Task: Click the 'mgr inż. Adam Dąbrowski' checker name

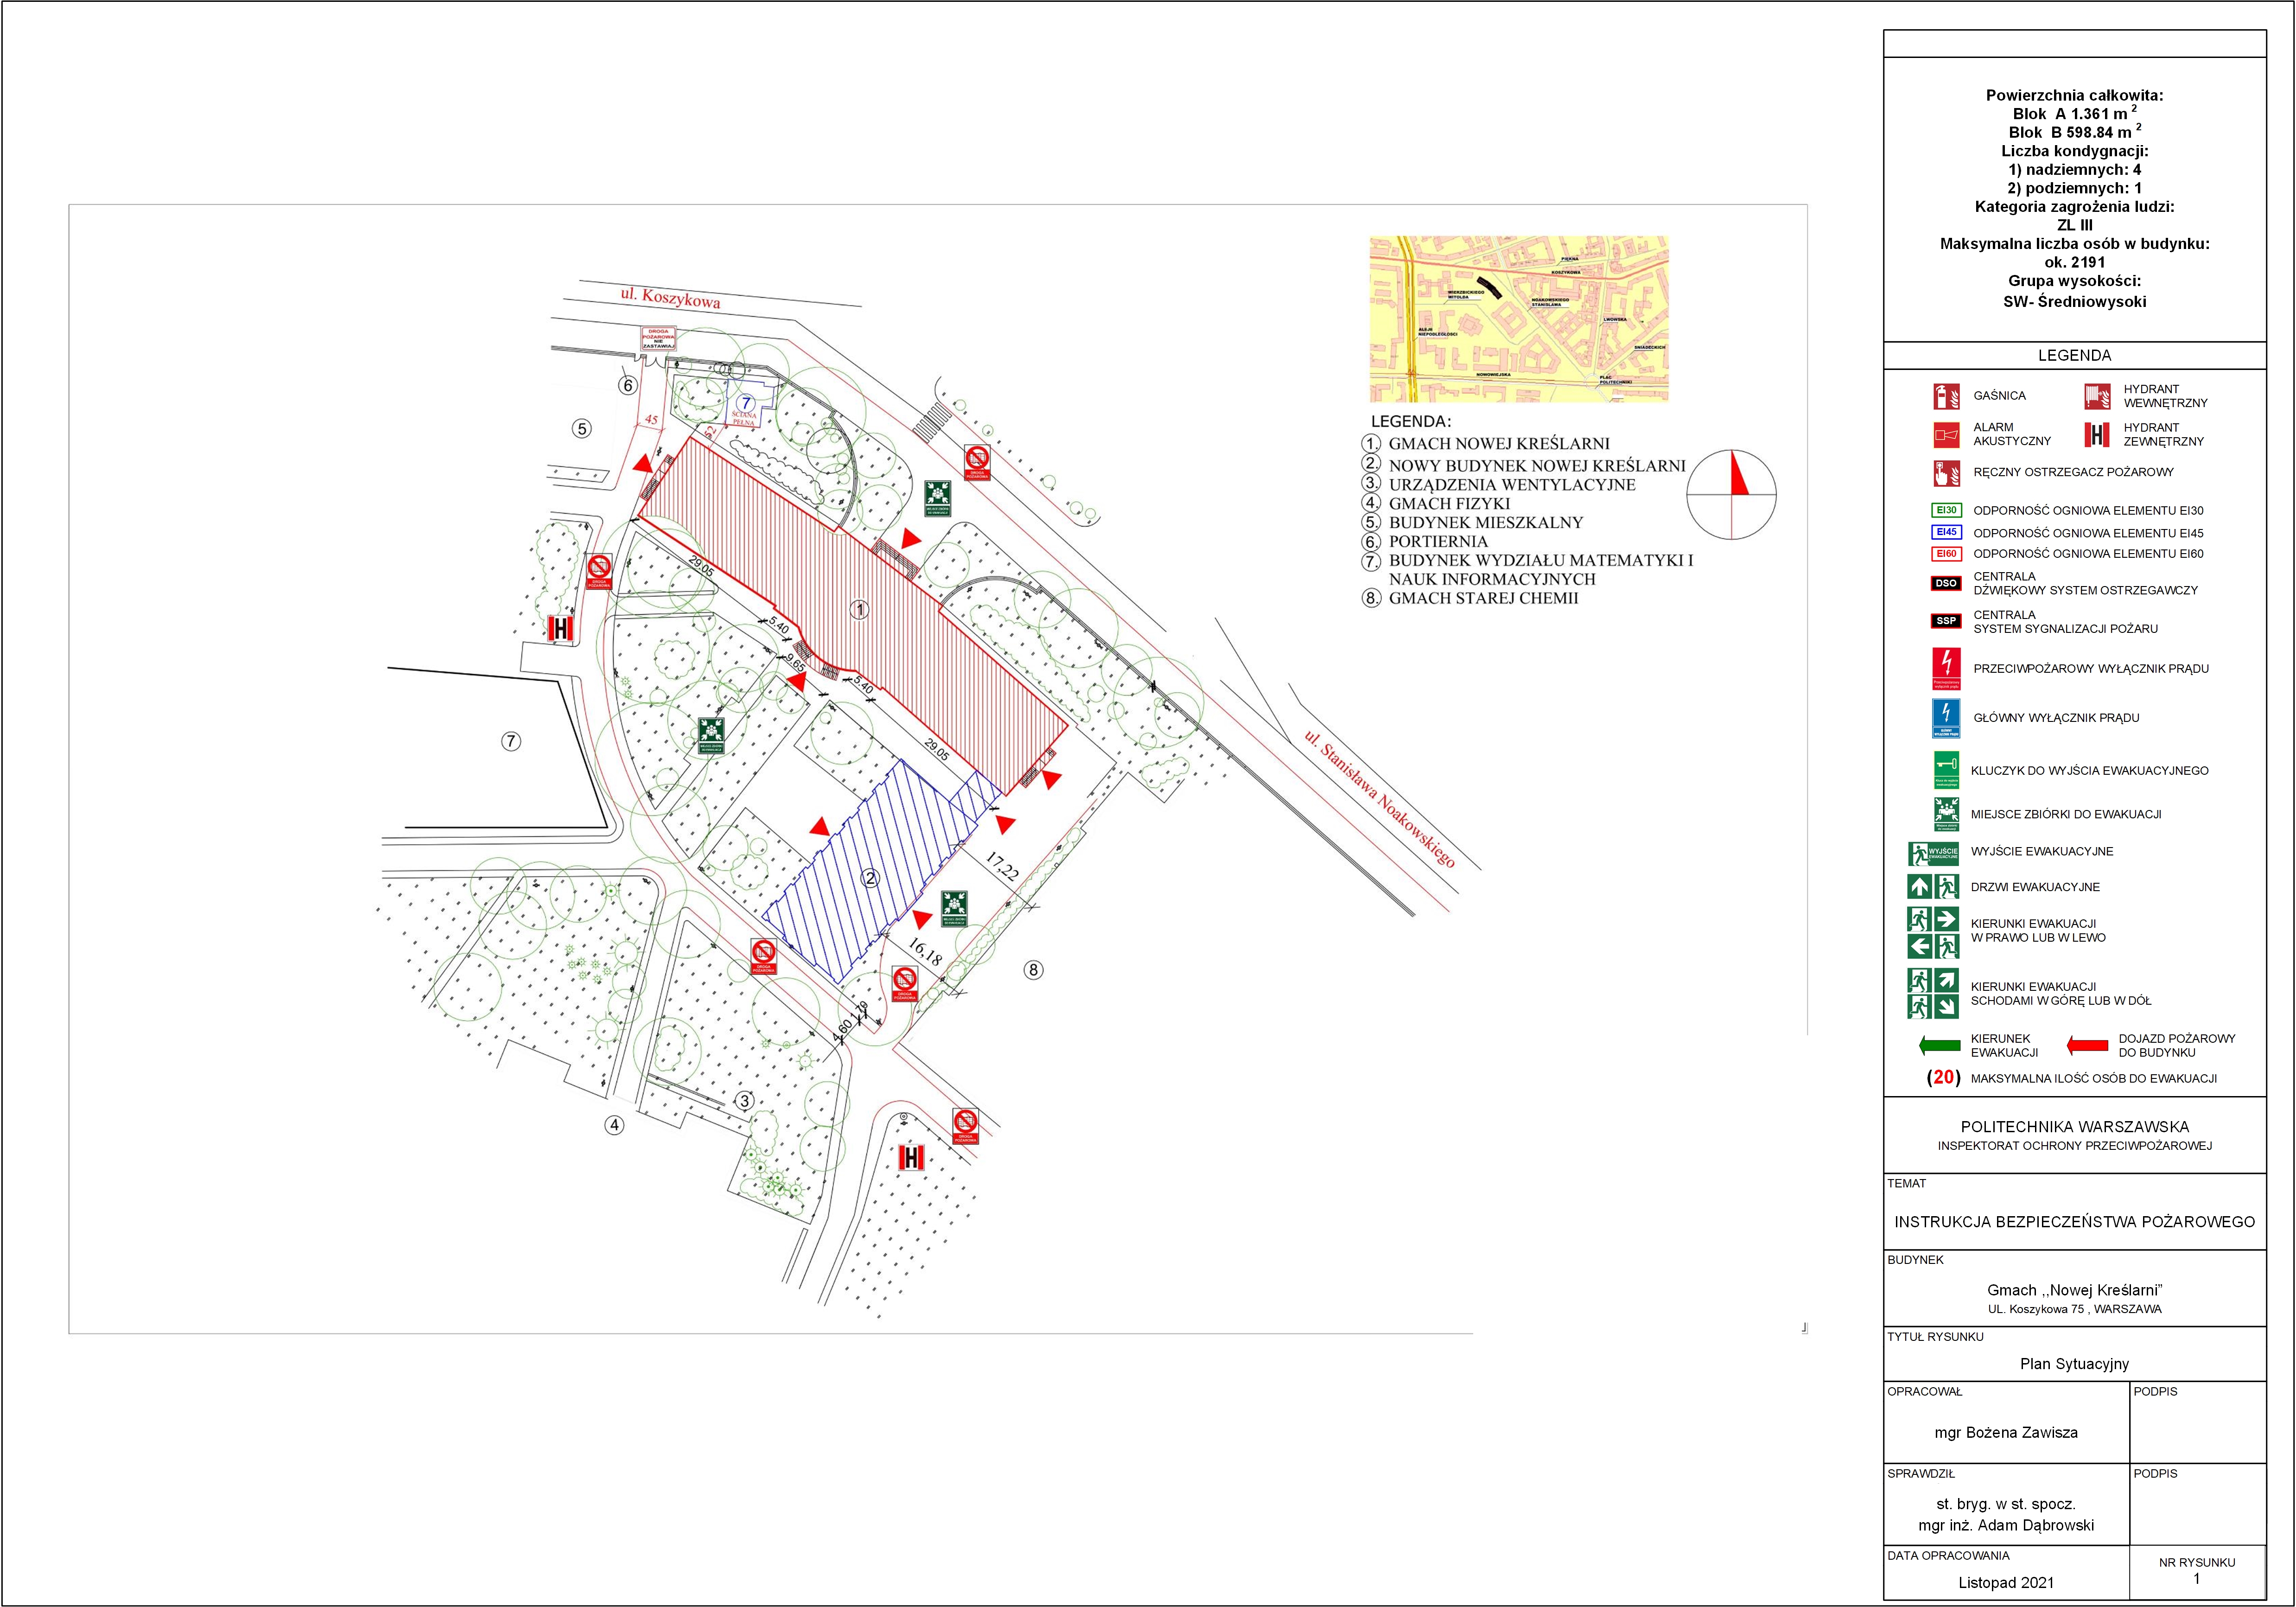Action: 2006,1525
